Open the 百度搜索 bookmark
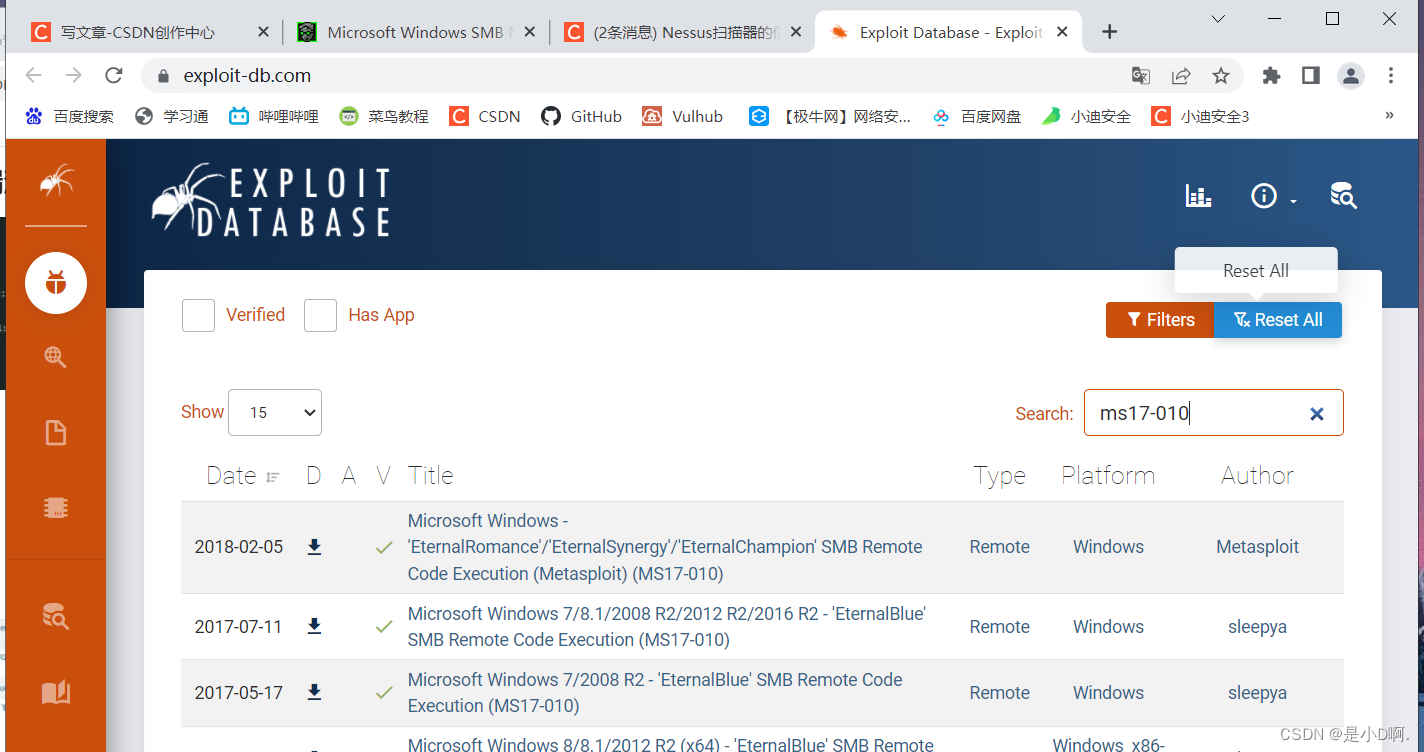 [69, 116]
